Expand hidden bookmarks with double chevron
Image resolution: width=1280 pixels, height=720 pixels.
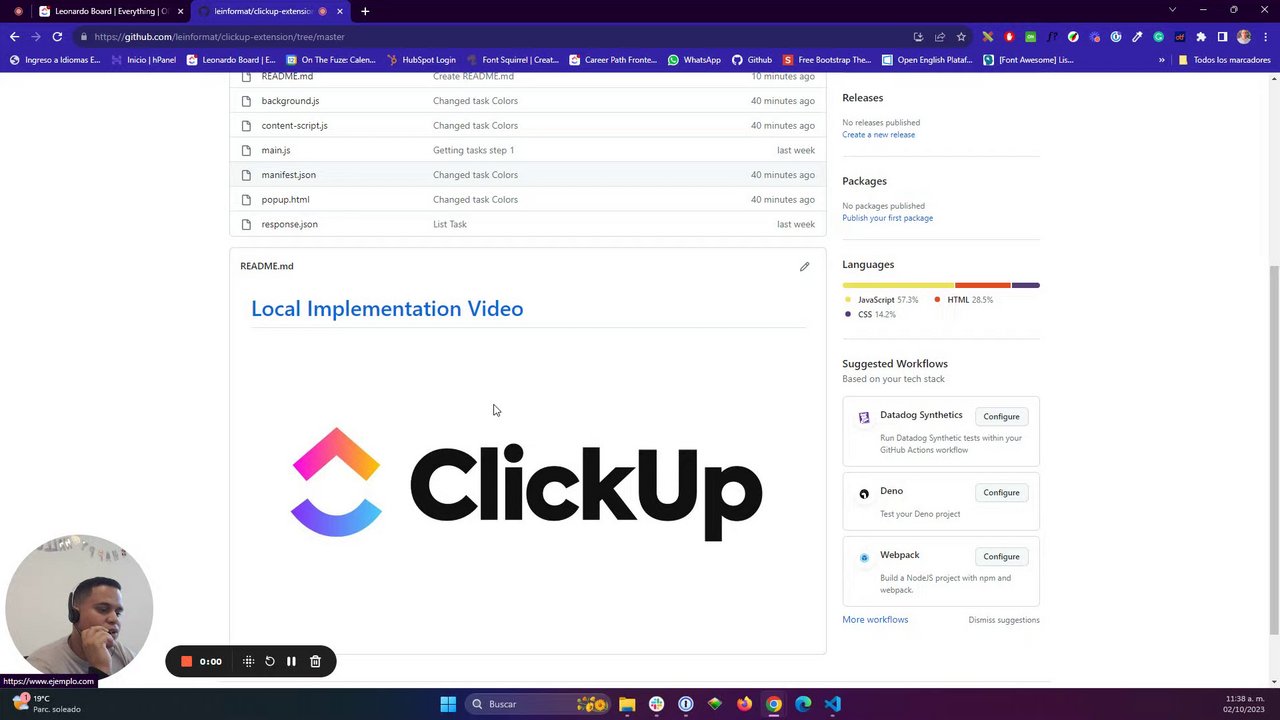[x=1162, y=60]
